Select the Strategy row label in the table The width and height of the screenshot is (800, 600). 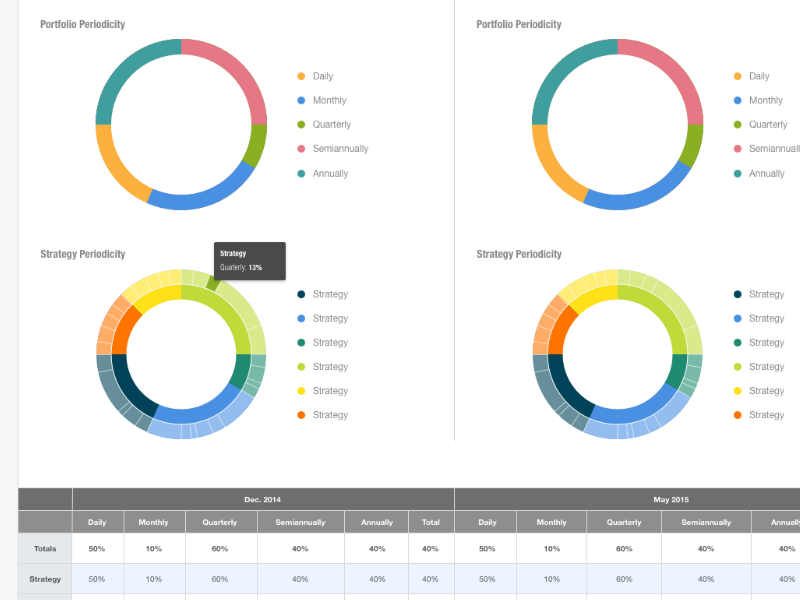pos(43,579)
